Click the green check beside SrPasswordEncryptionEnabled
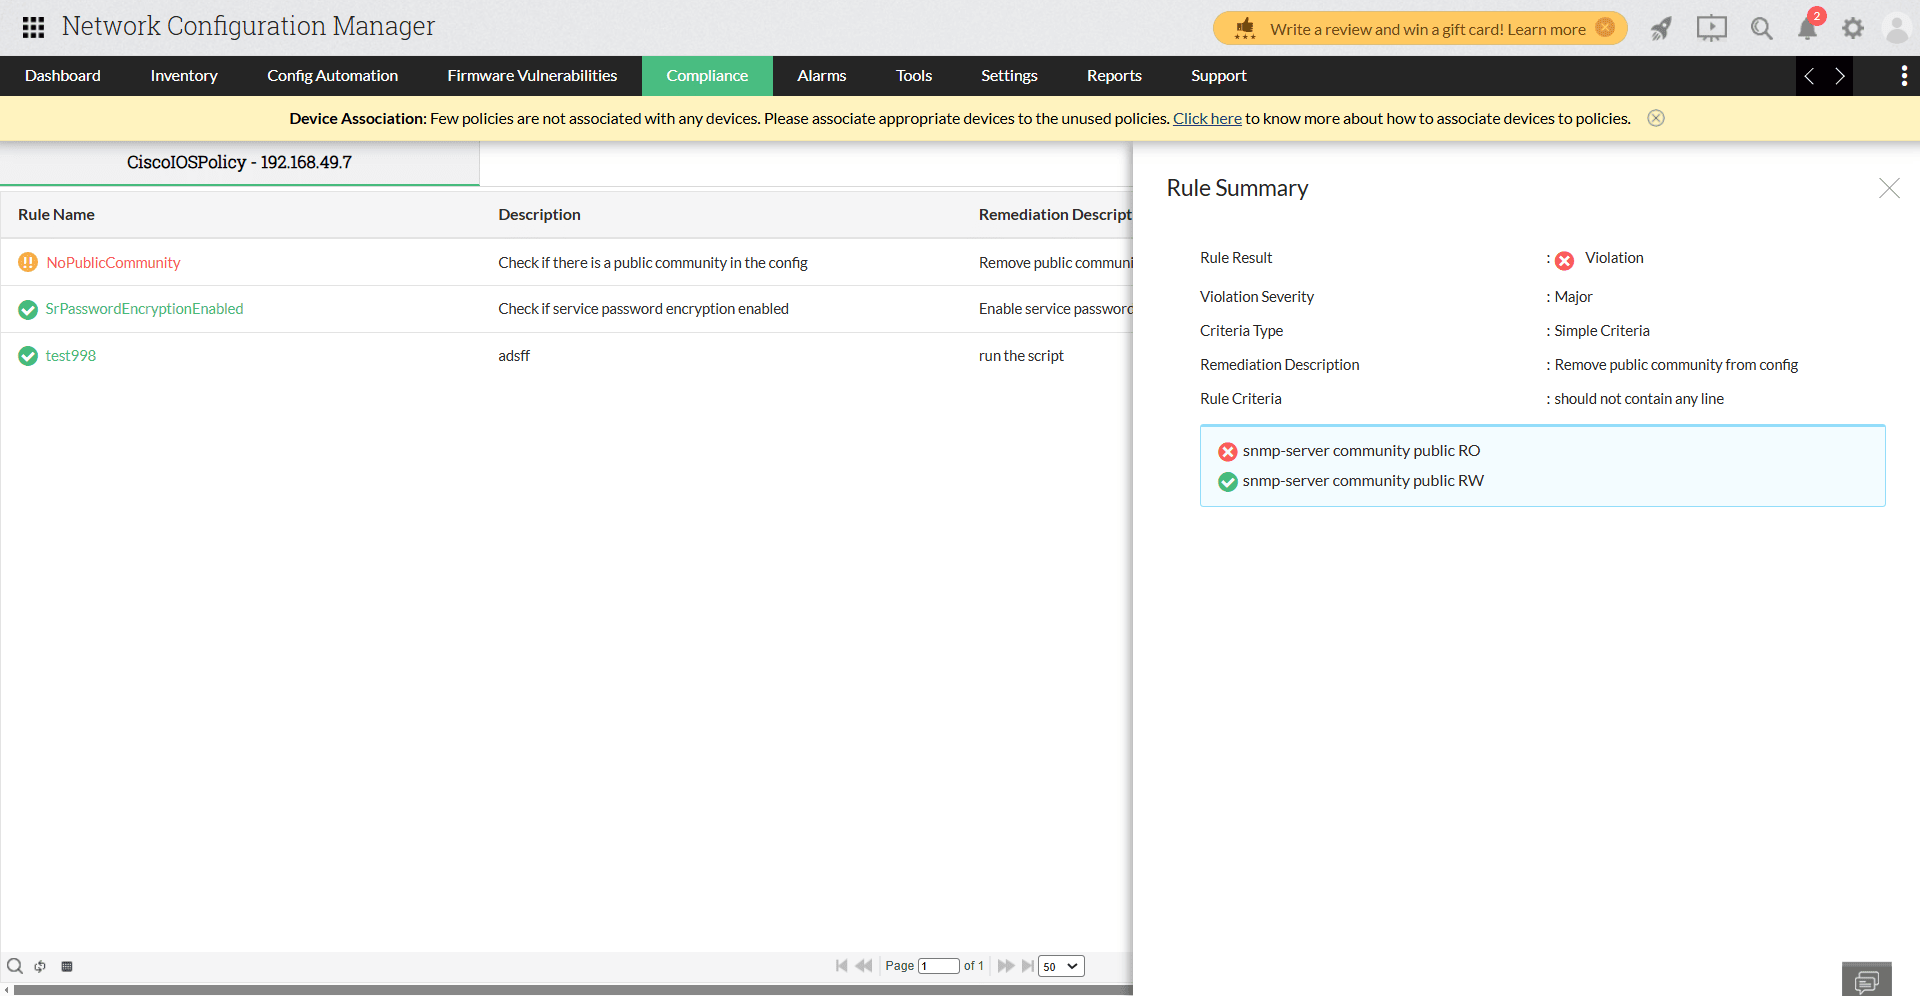Image resolution: width=1920 pixels, height=996 pixels. tap(27, 309)
